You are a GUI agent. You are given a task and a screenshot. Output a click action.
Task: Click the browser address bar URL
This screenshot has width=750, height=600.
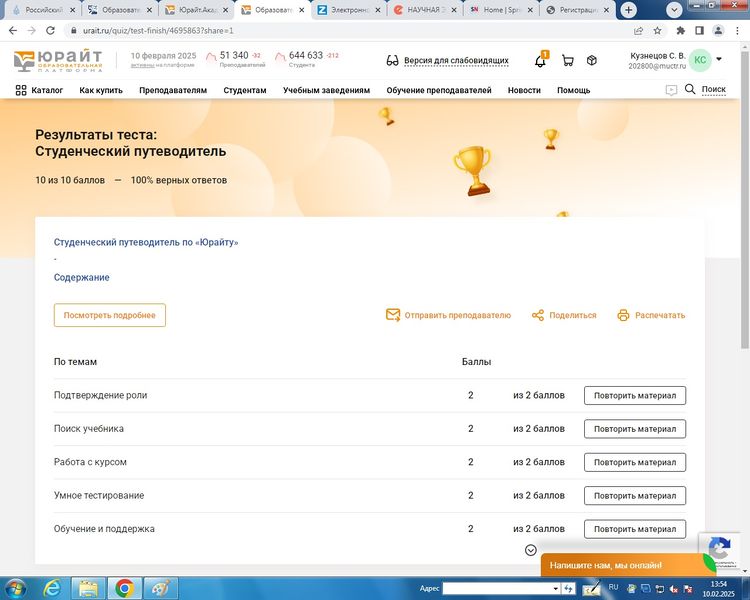(158, 31)
